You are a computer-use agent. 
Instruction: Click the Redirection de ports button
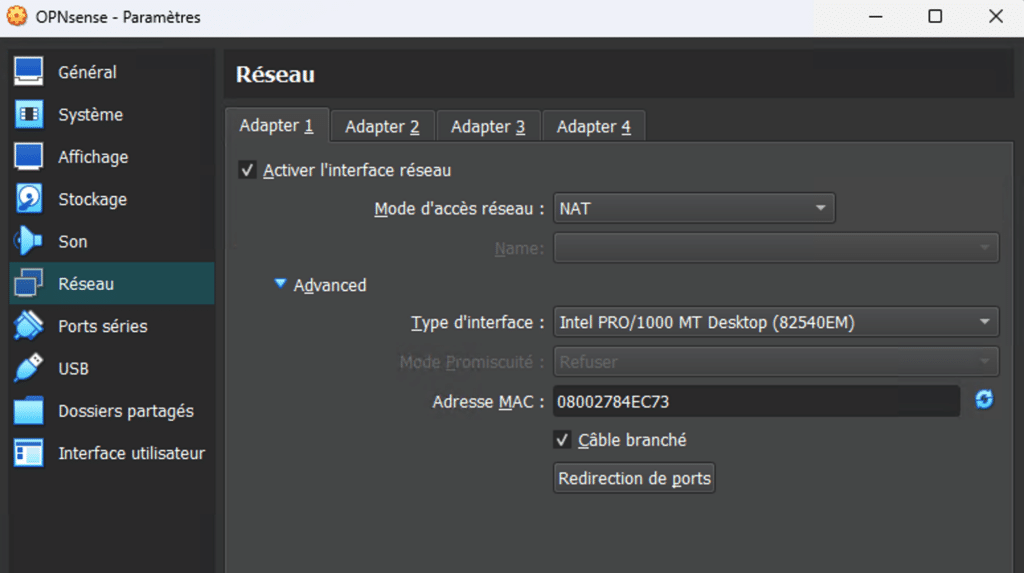coord(634,478)
